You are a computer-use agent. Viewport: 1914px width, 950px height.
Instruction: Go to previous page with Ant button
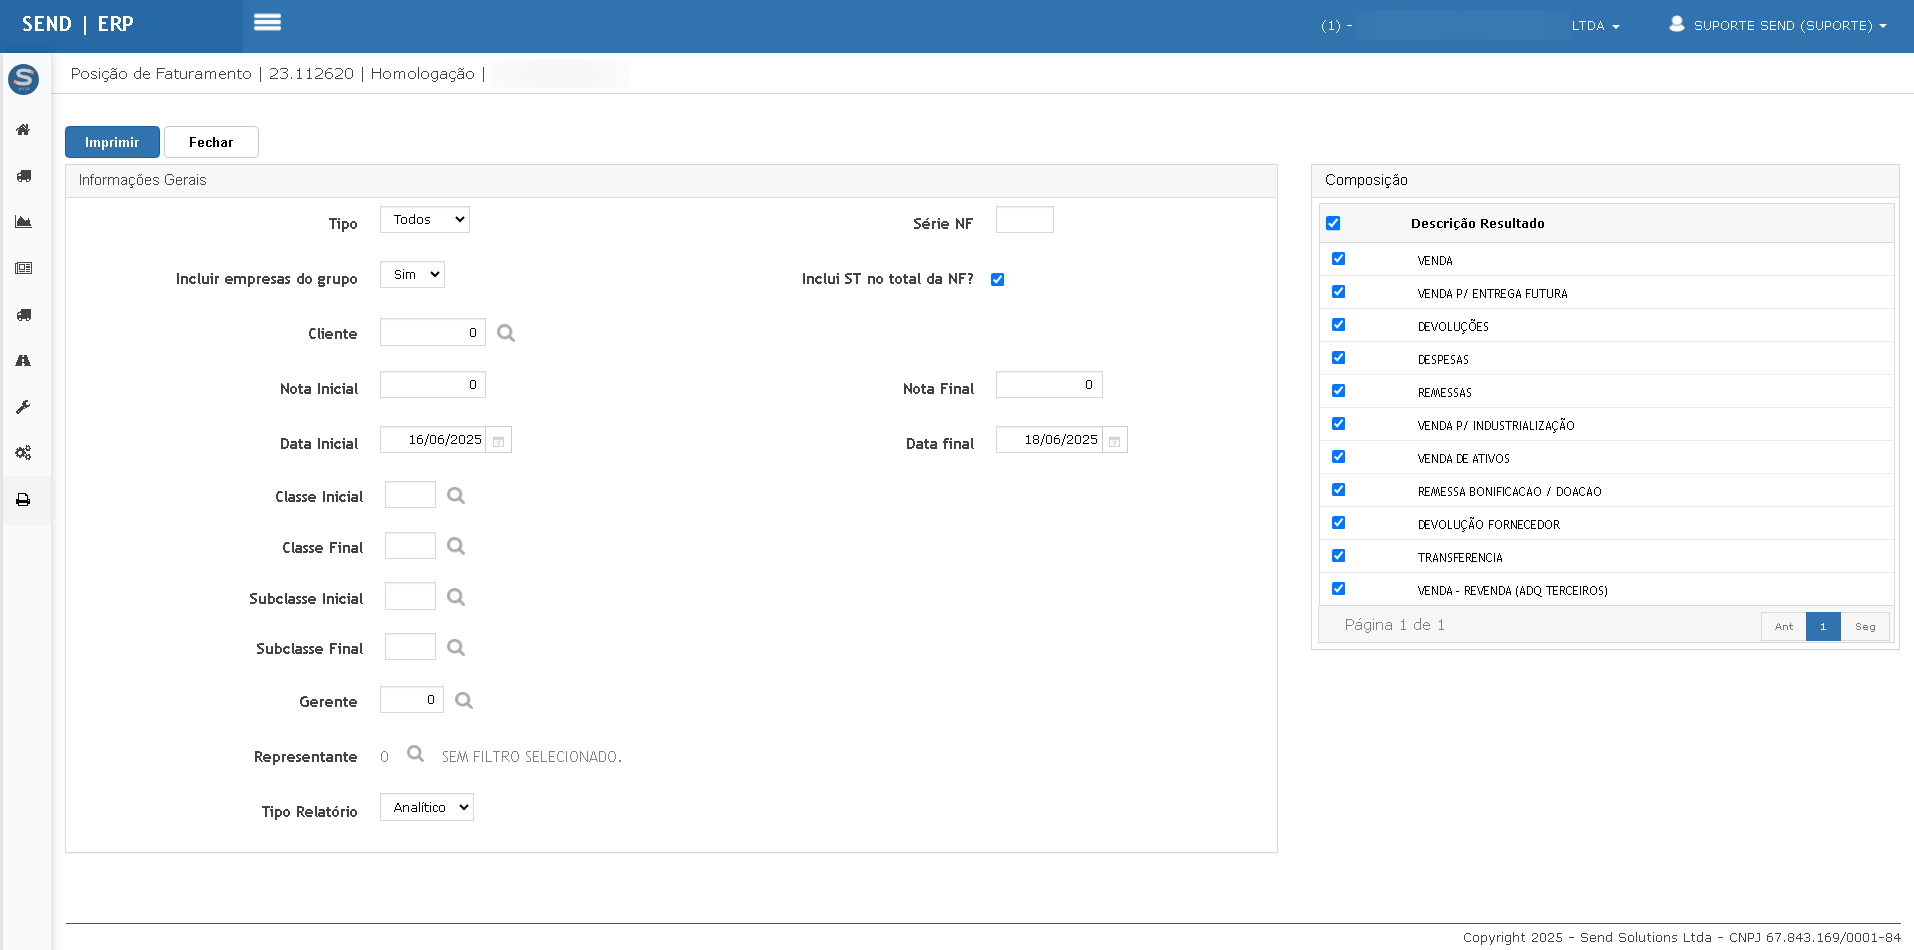click(1784, 626)
